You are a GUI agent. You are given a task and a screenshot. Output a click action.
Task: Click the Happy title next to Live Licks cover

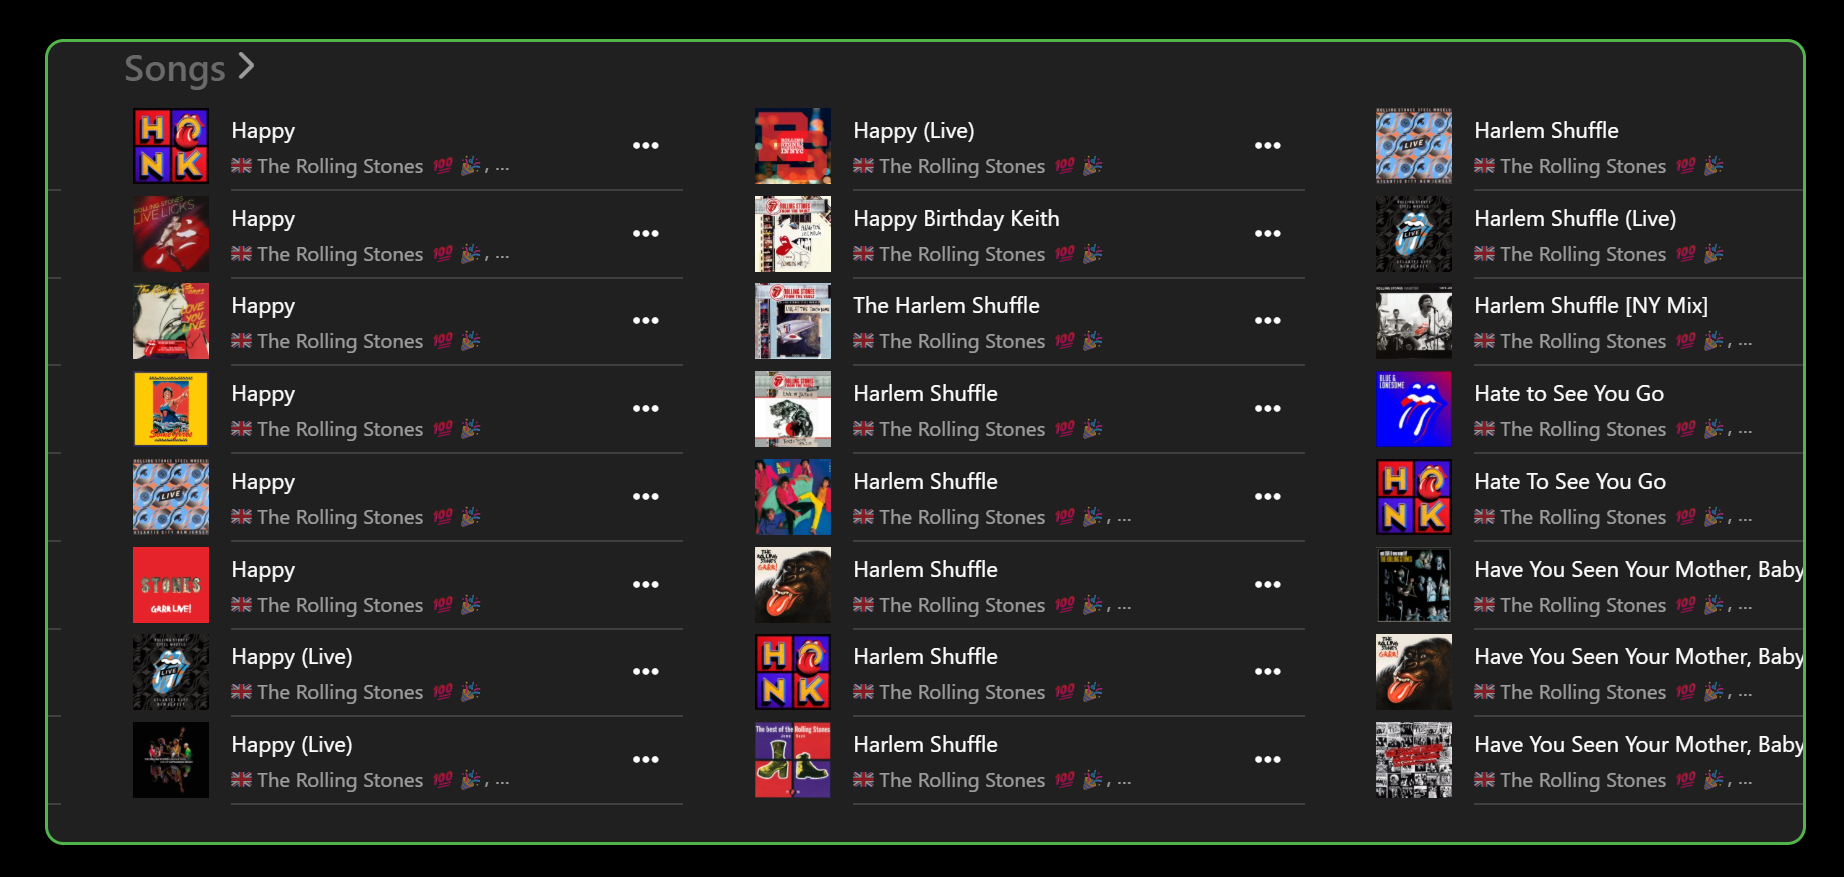pyautogui.click(x=263, y=219)
